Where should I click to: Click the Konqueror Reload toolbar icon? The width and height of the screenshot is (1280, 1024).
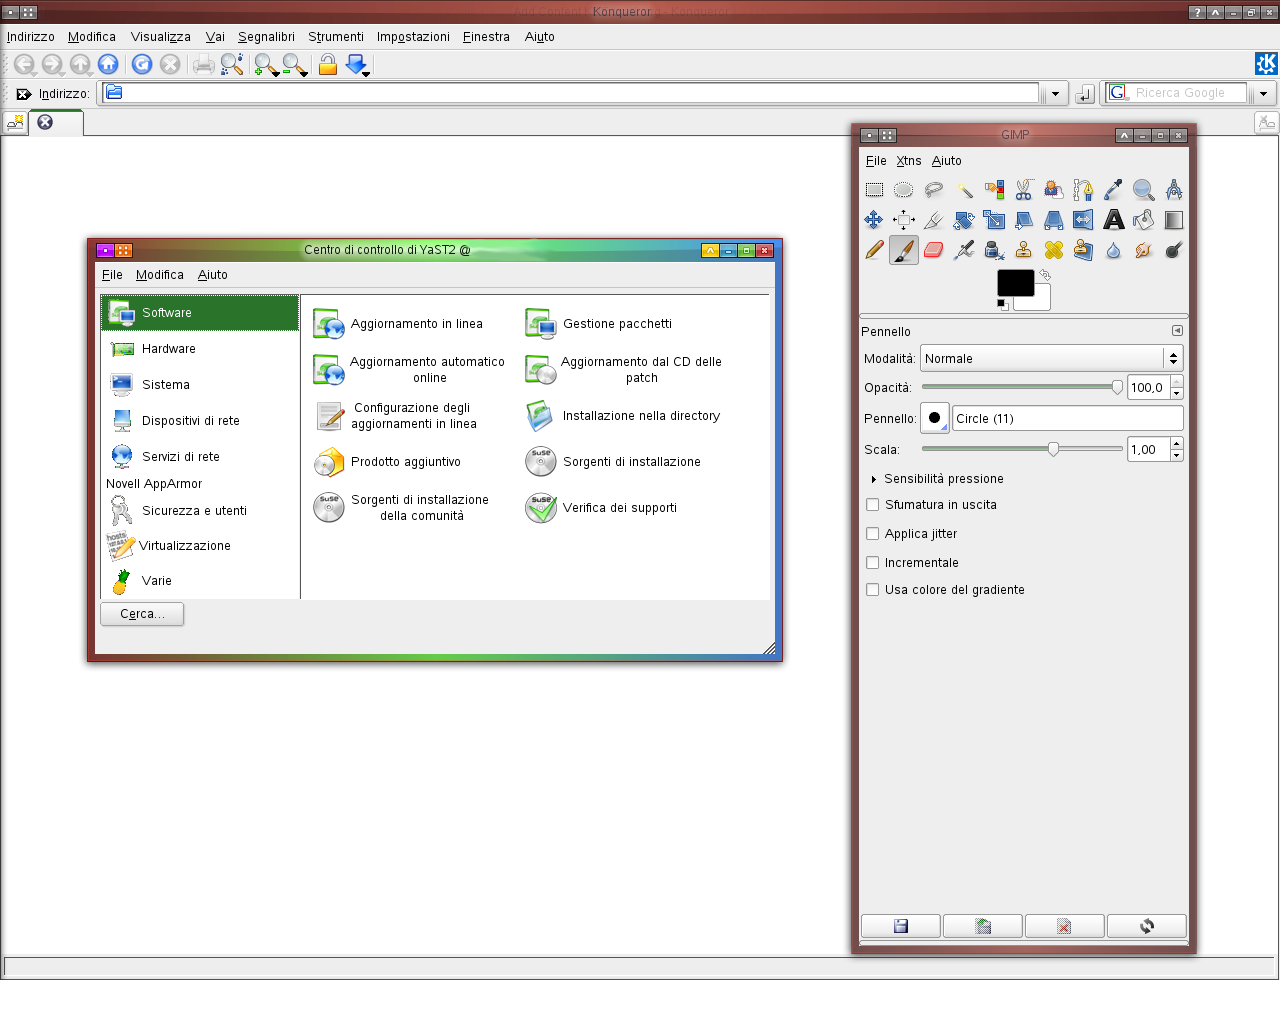pyautogui.click(x=142, y=64)
